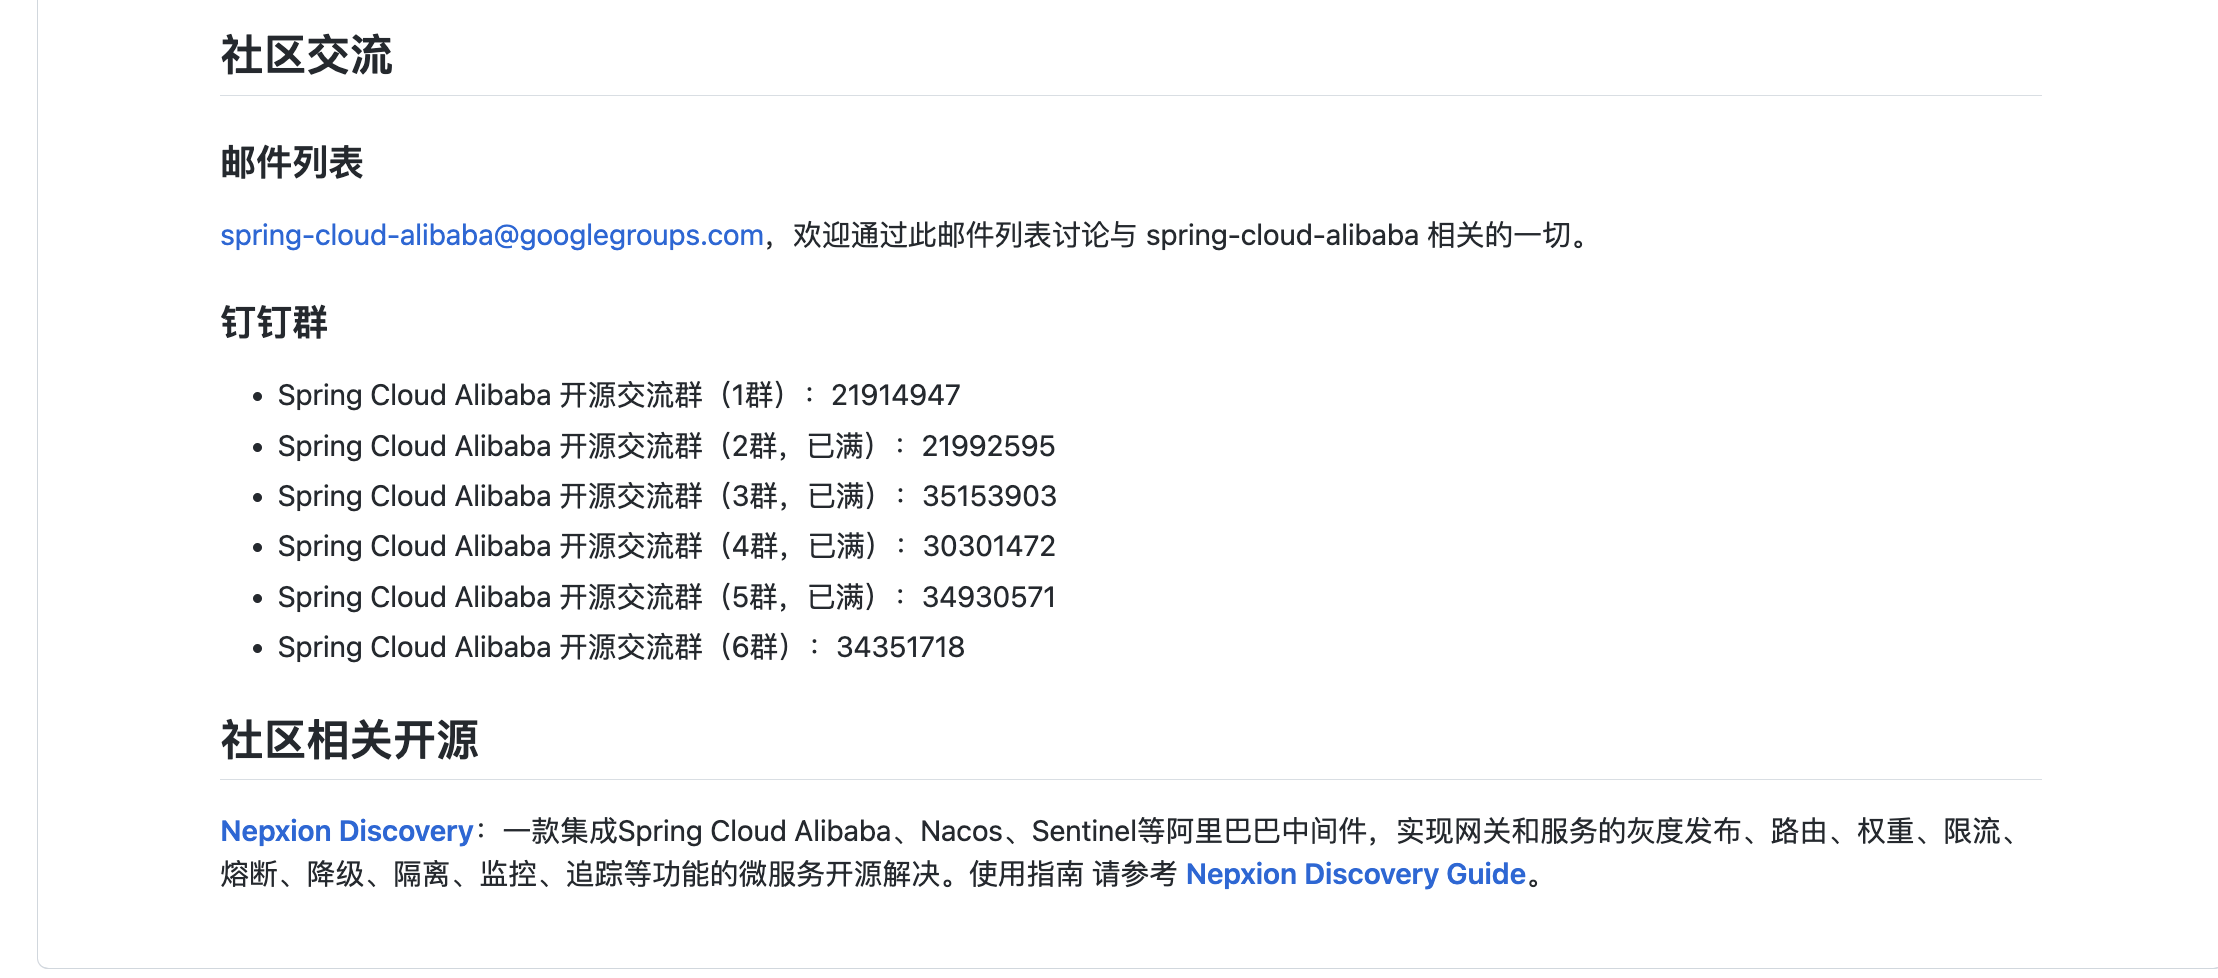This screenshot has height=978, width=2218.
Task: Click the bullet item for 开源交流群（1群）
Action: (618, 395)
